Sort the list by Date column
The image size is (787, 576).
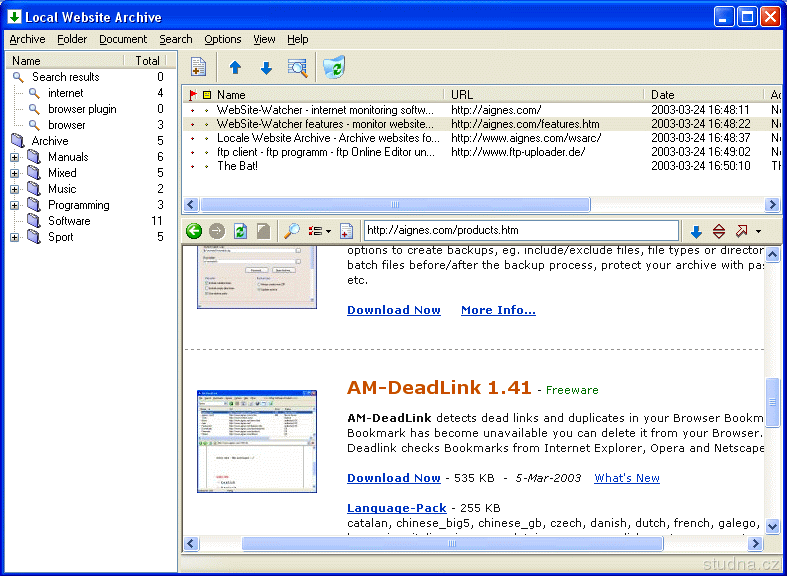pyautogui.click(x=700, y=95)
